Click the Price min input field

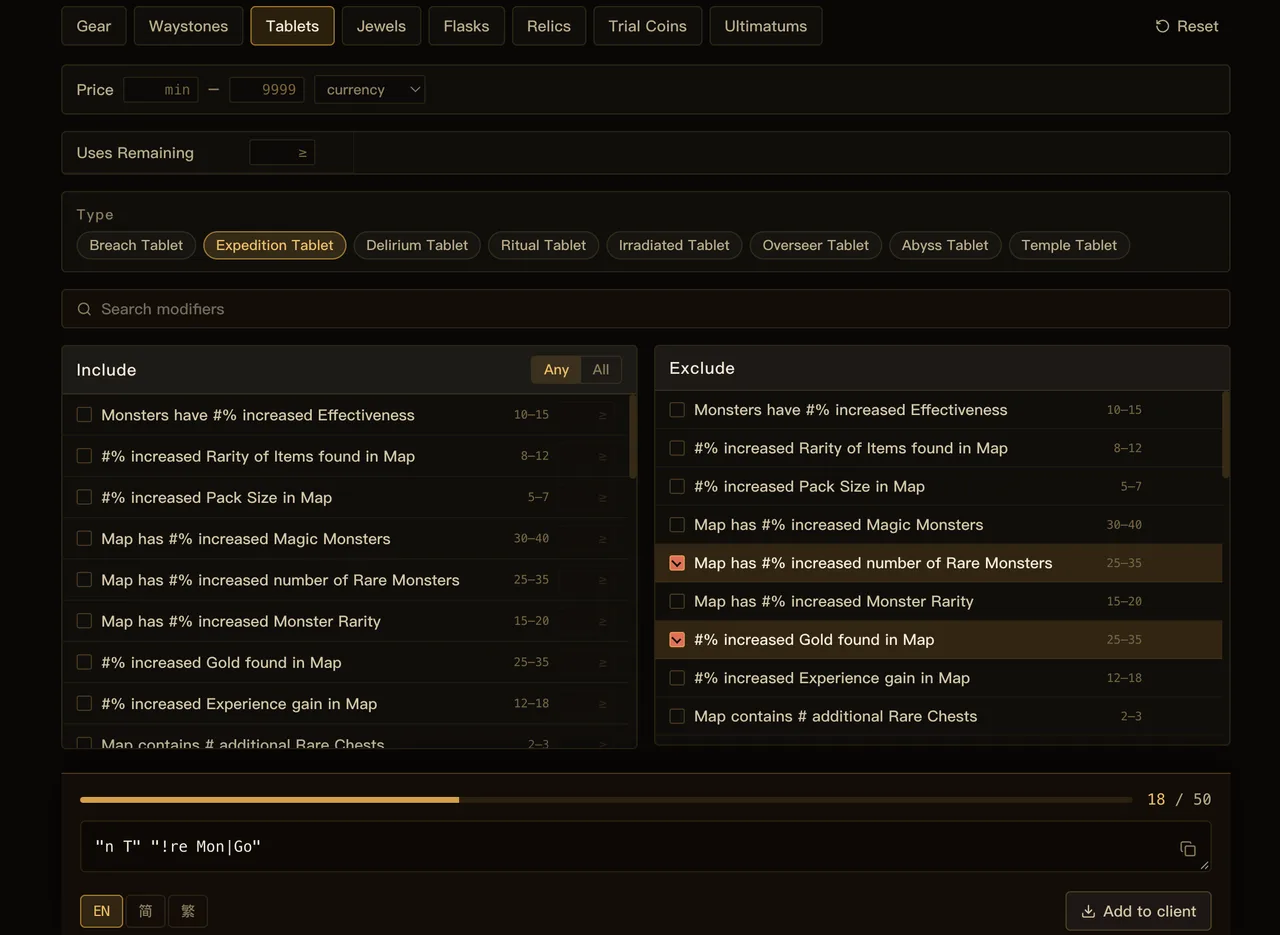pyautogui.click(x=161, y=90)
